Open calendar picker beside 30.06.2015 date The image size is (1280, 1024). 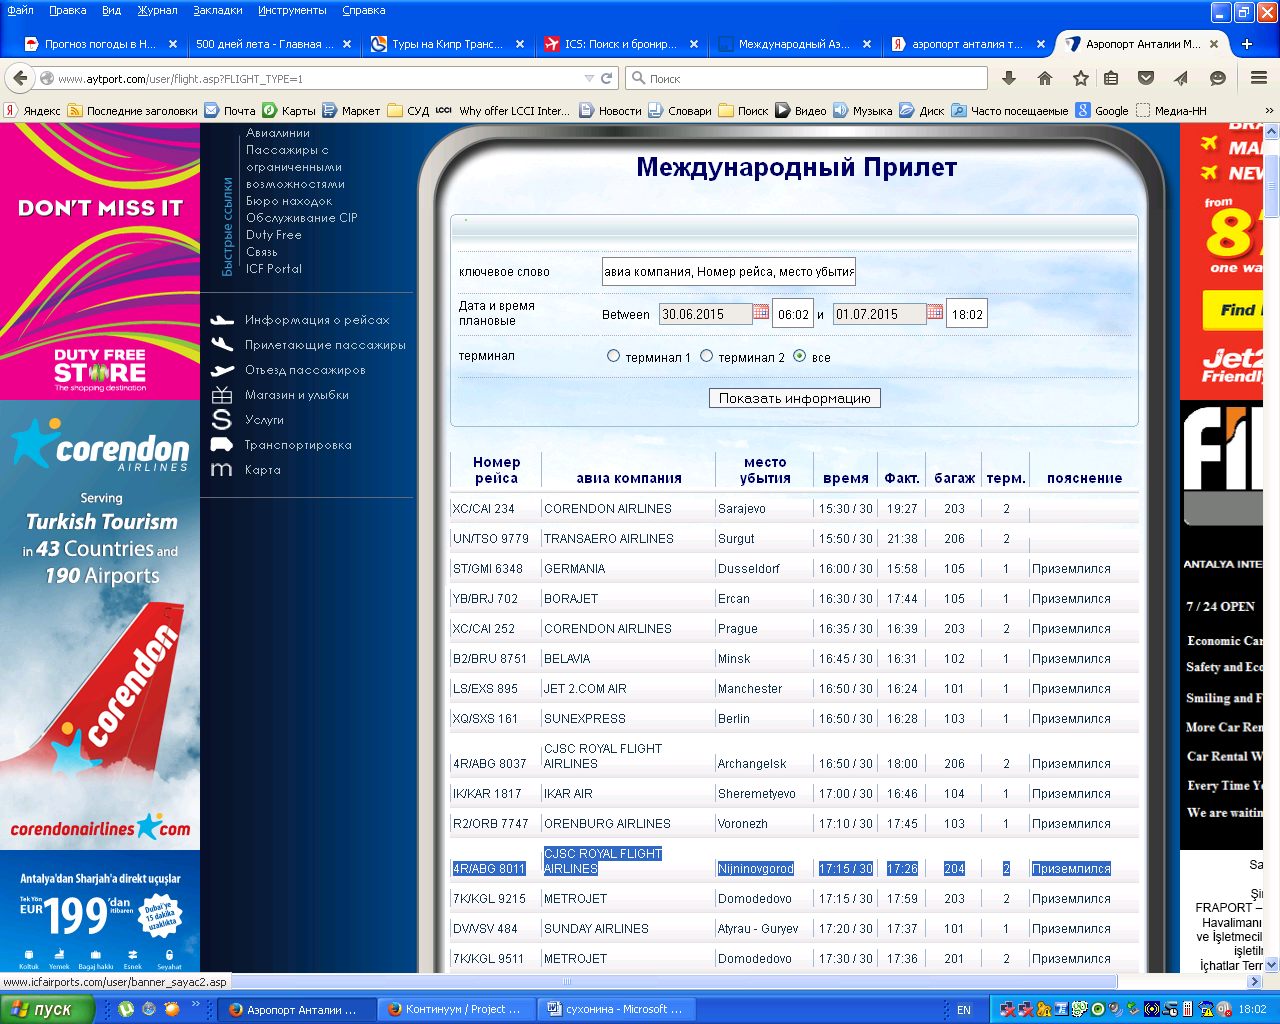pyautogui.click(x=761, y=312)
